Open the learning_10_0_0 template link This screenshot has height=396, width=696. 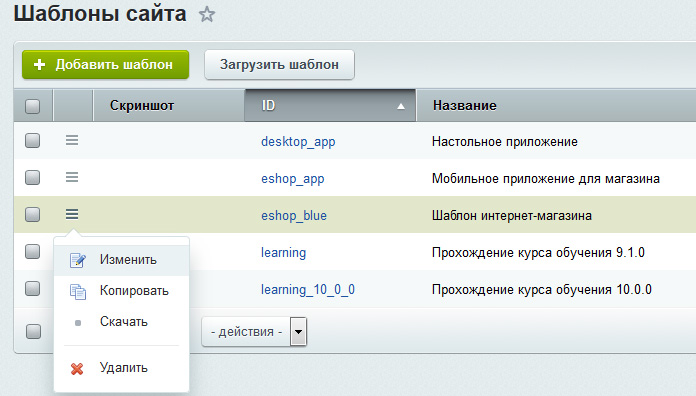pos(308,290)
